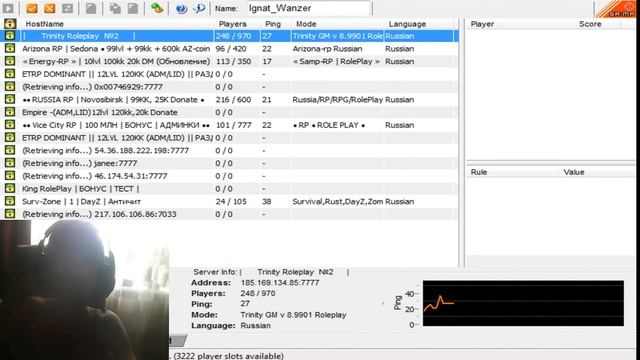Click the lock icon on Energy-RP row
640x360 pixels.
pyautogui.click(x=10, y=61)
